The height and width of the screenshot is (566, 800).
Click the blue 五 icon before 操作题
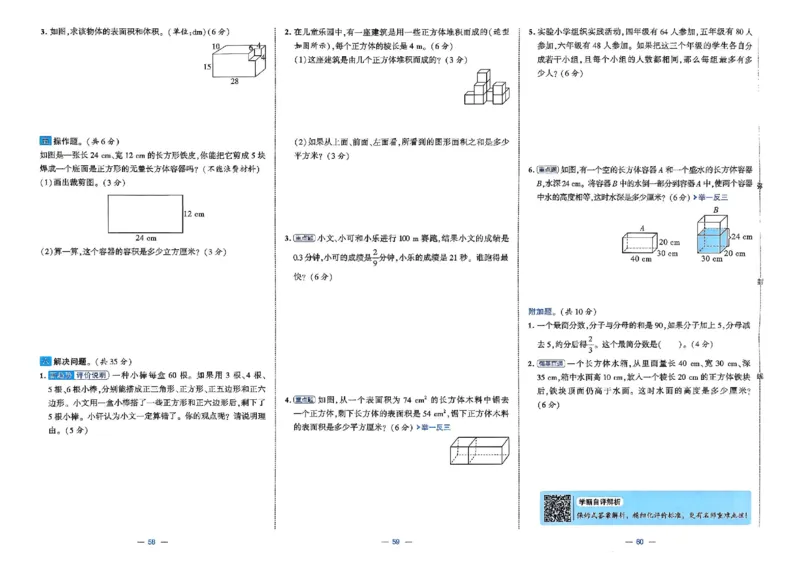click(45, 141)
